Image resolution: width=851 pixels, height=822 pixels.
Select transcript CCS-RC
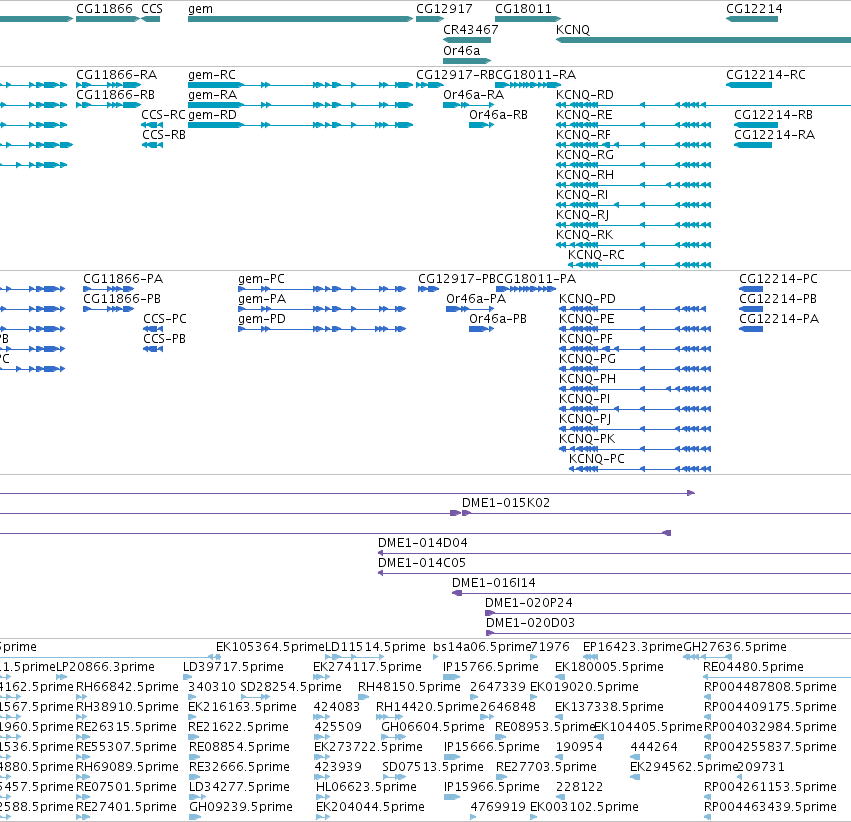tap(163, 114)
